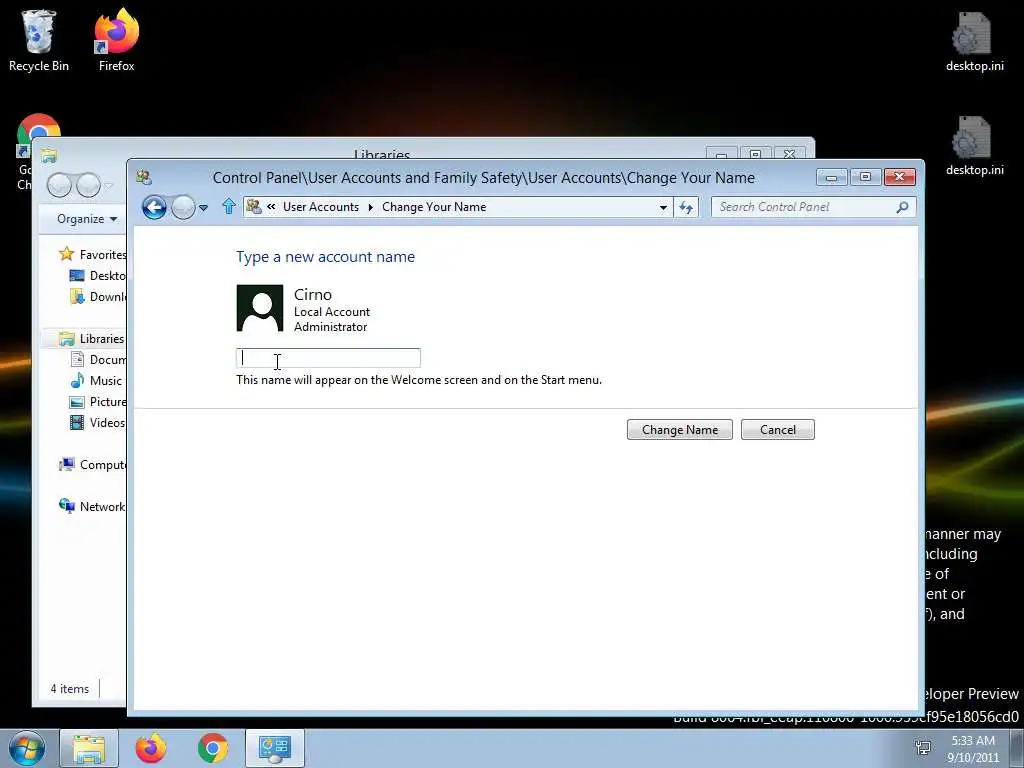Click the magnifier icon in search box
The image size is (1024, 768).
[x=903, y=207]
